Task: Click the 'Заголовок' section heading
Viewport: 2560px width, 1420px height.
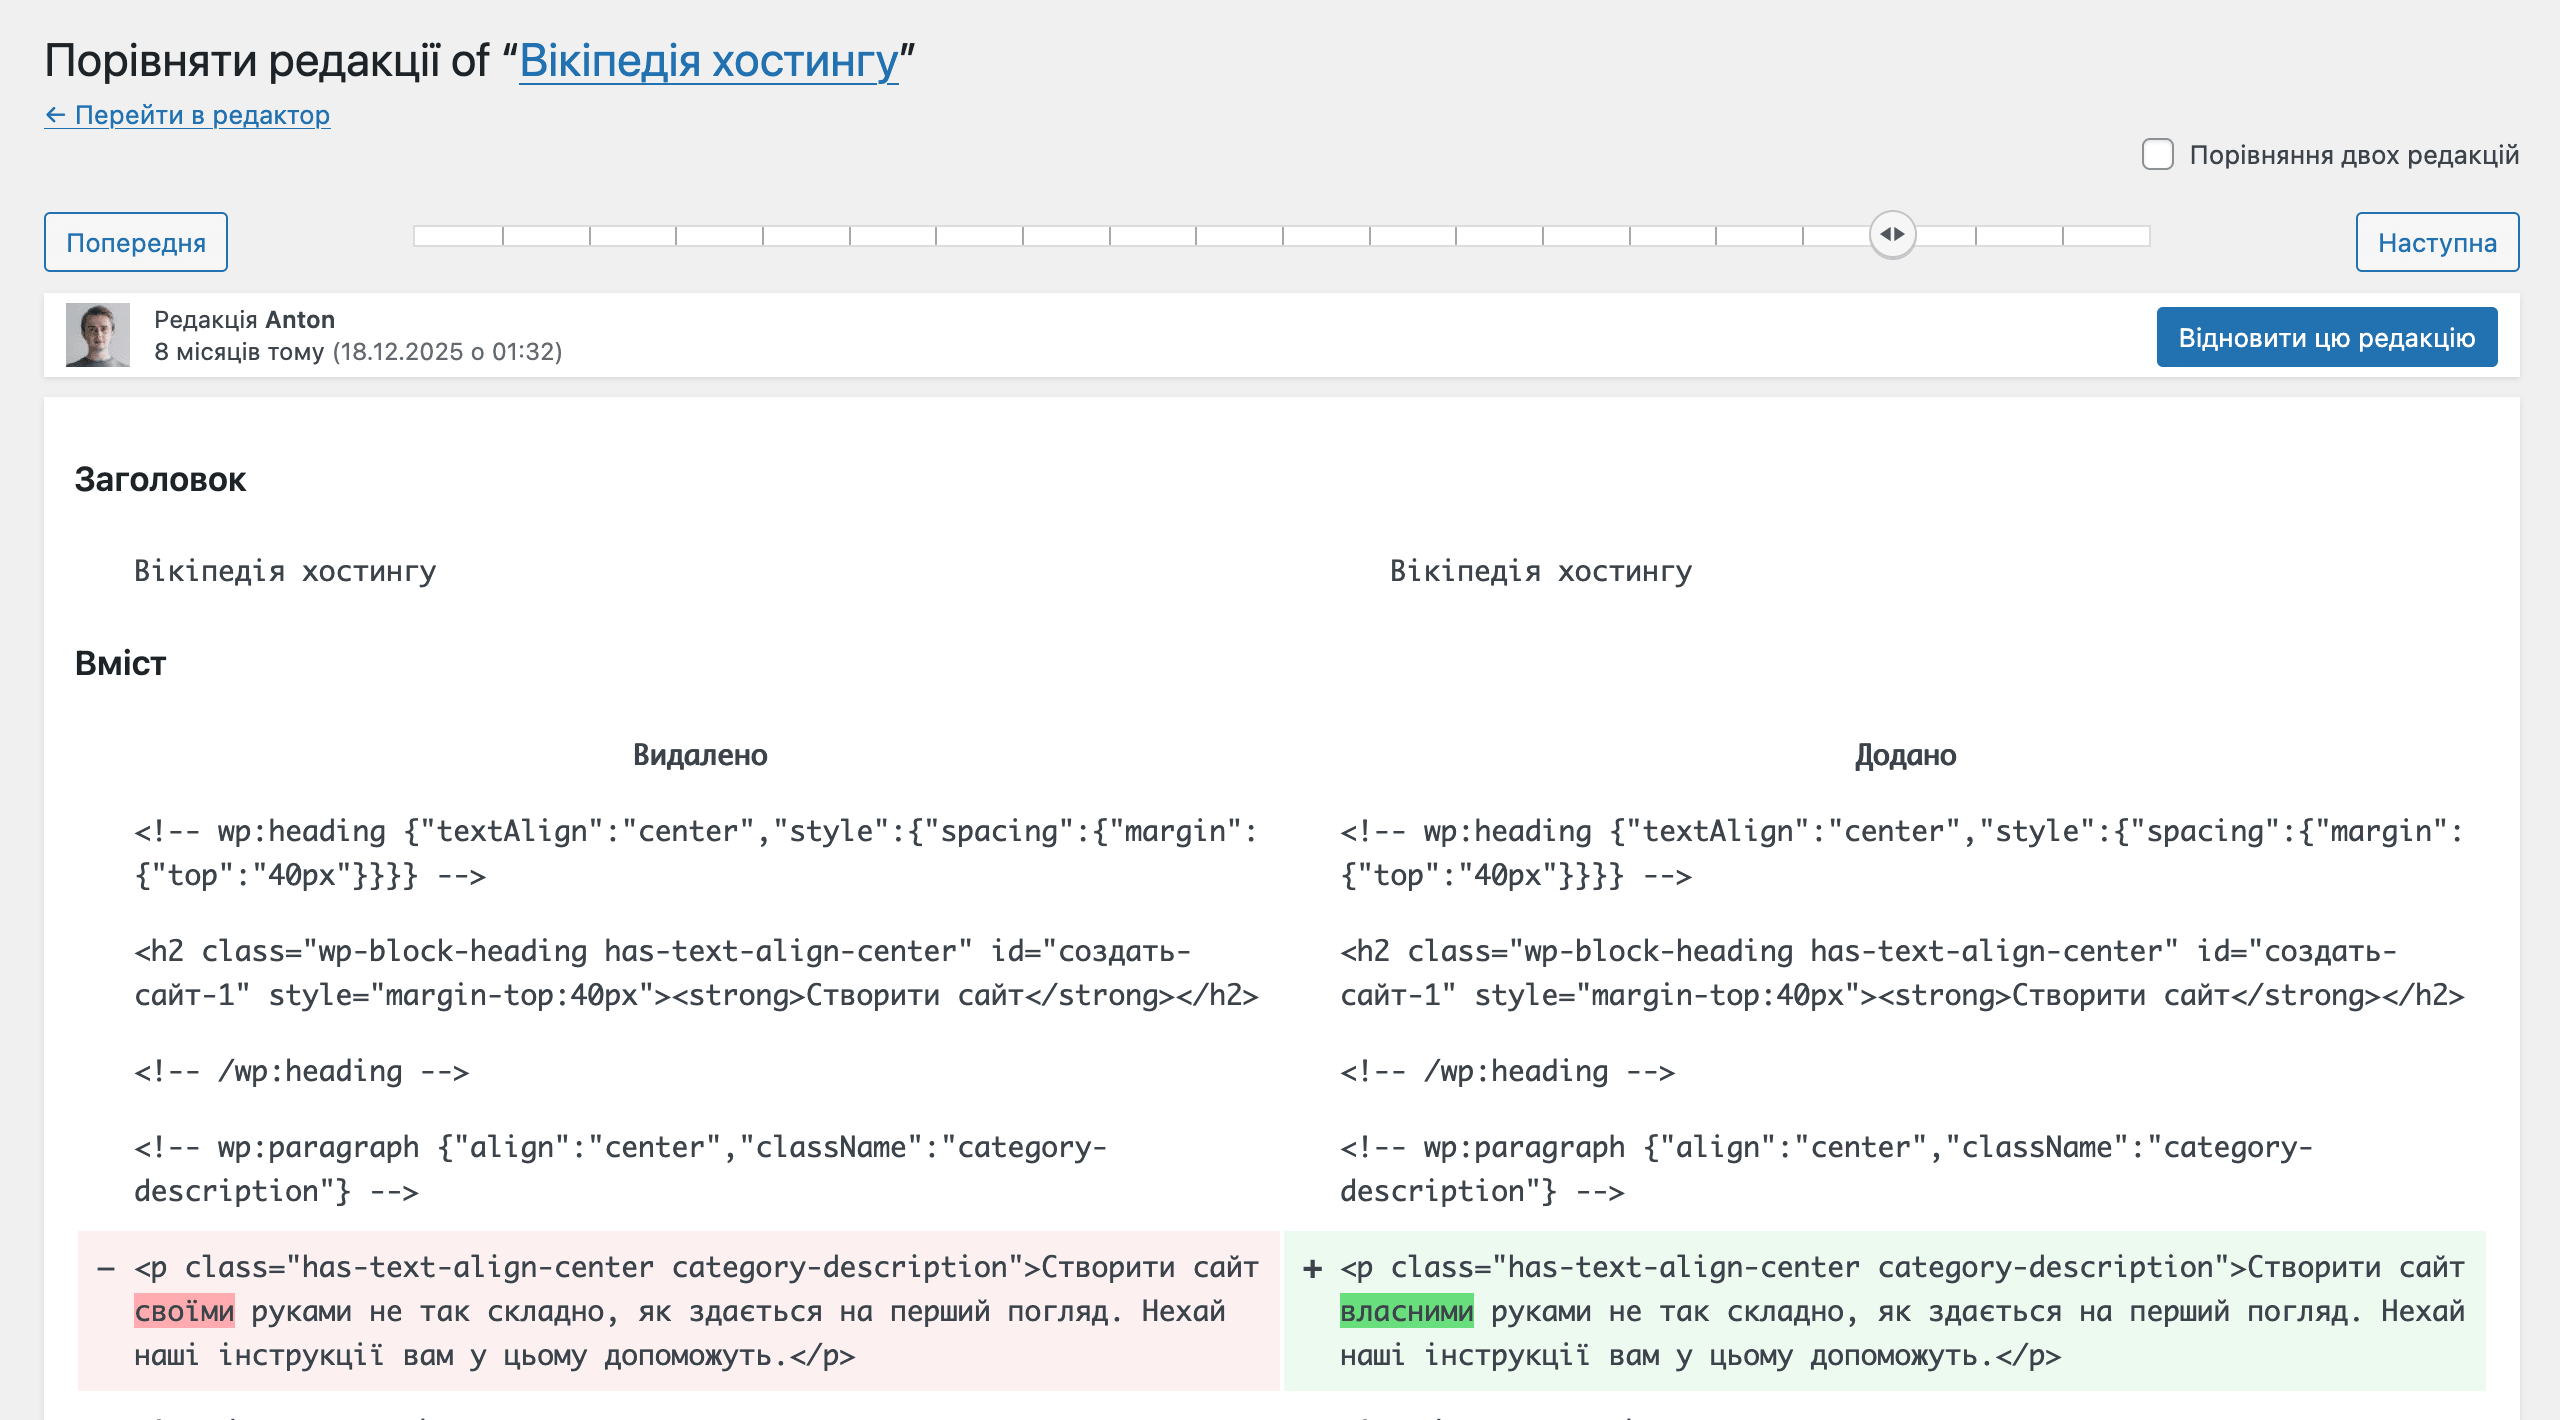Action: (160, 480)
